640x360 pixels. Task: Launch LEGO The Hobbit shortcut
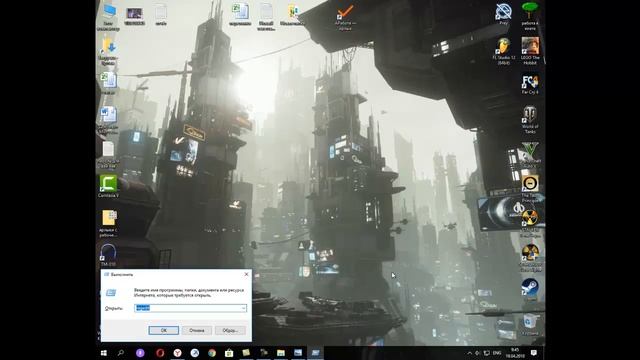[530, 51]
